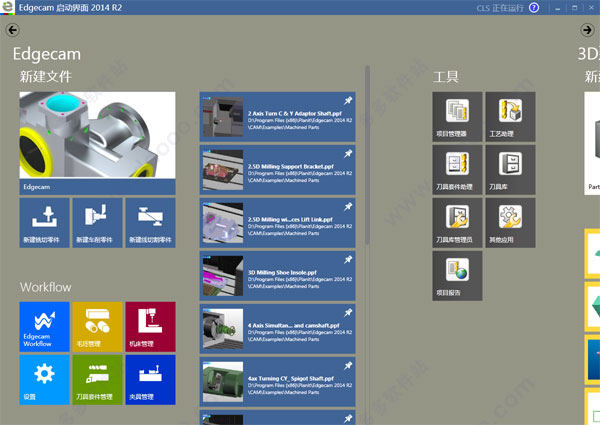Create a new wire EDM part (新建线切割零件)
Image resolution: width=600 pixels, height=425 pixels.
pyautogui.click(x=150, y=223)
